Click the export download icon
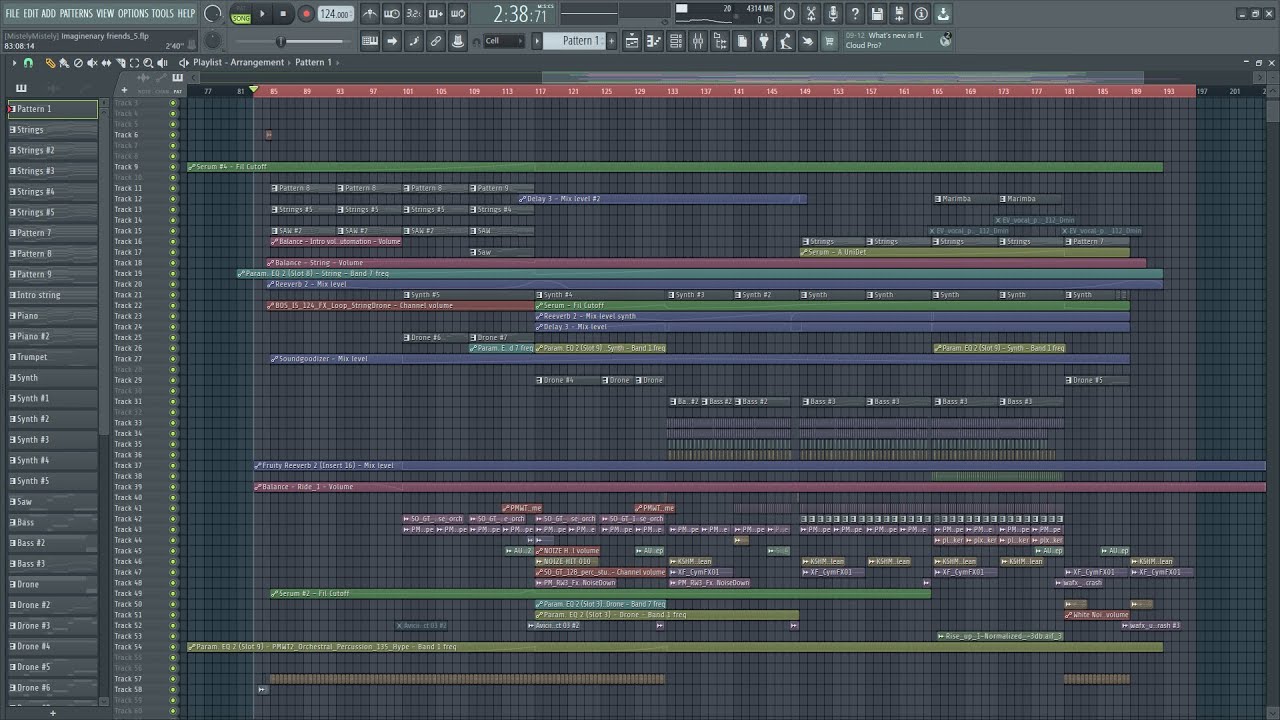This screenshot has width=1280, height=720. tap(943, 14)
